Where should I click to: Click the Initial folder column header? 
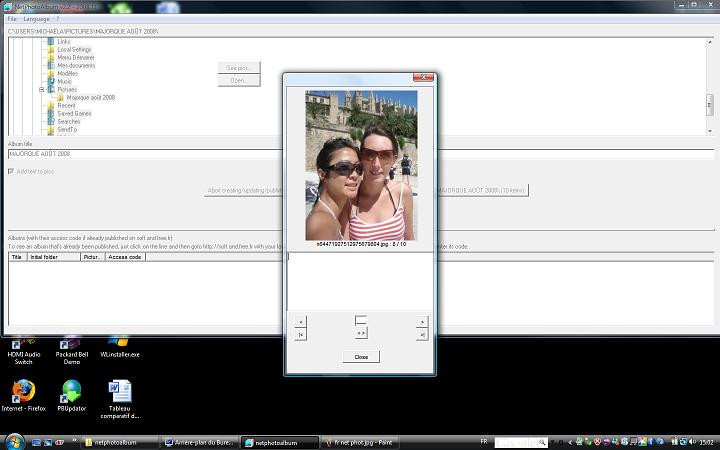tap(54, 257)
